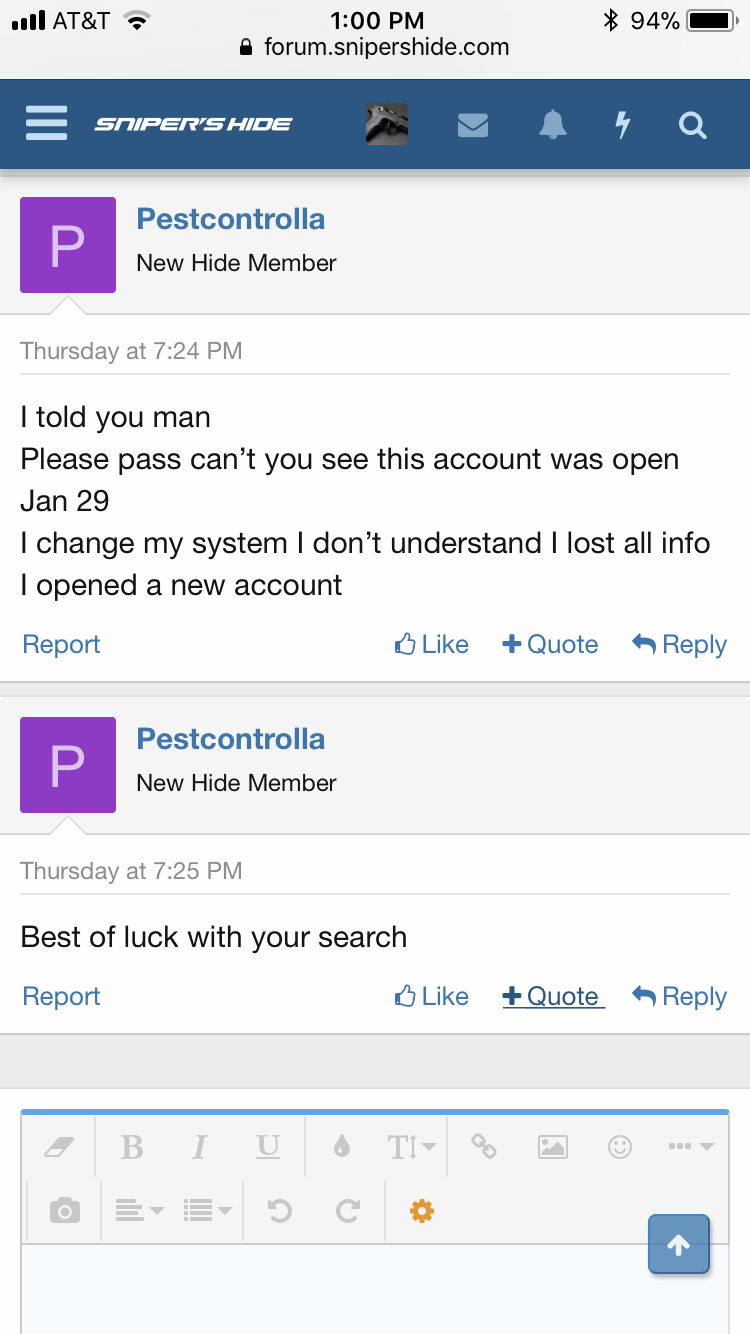Insert a link with the chain icon
This screenshot has height=1334, width=750.
[484, 1147]
